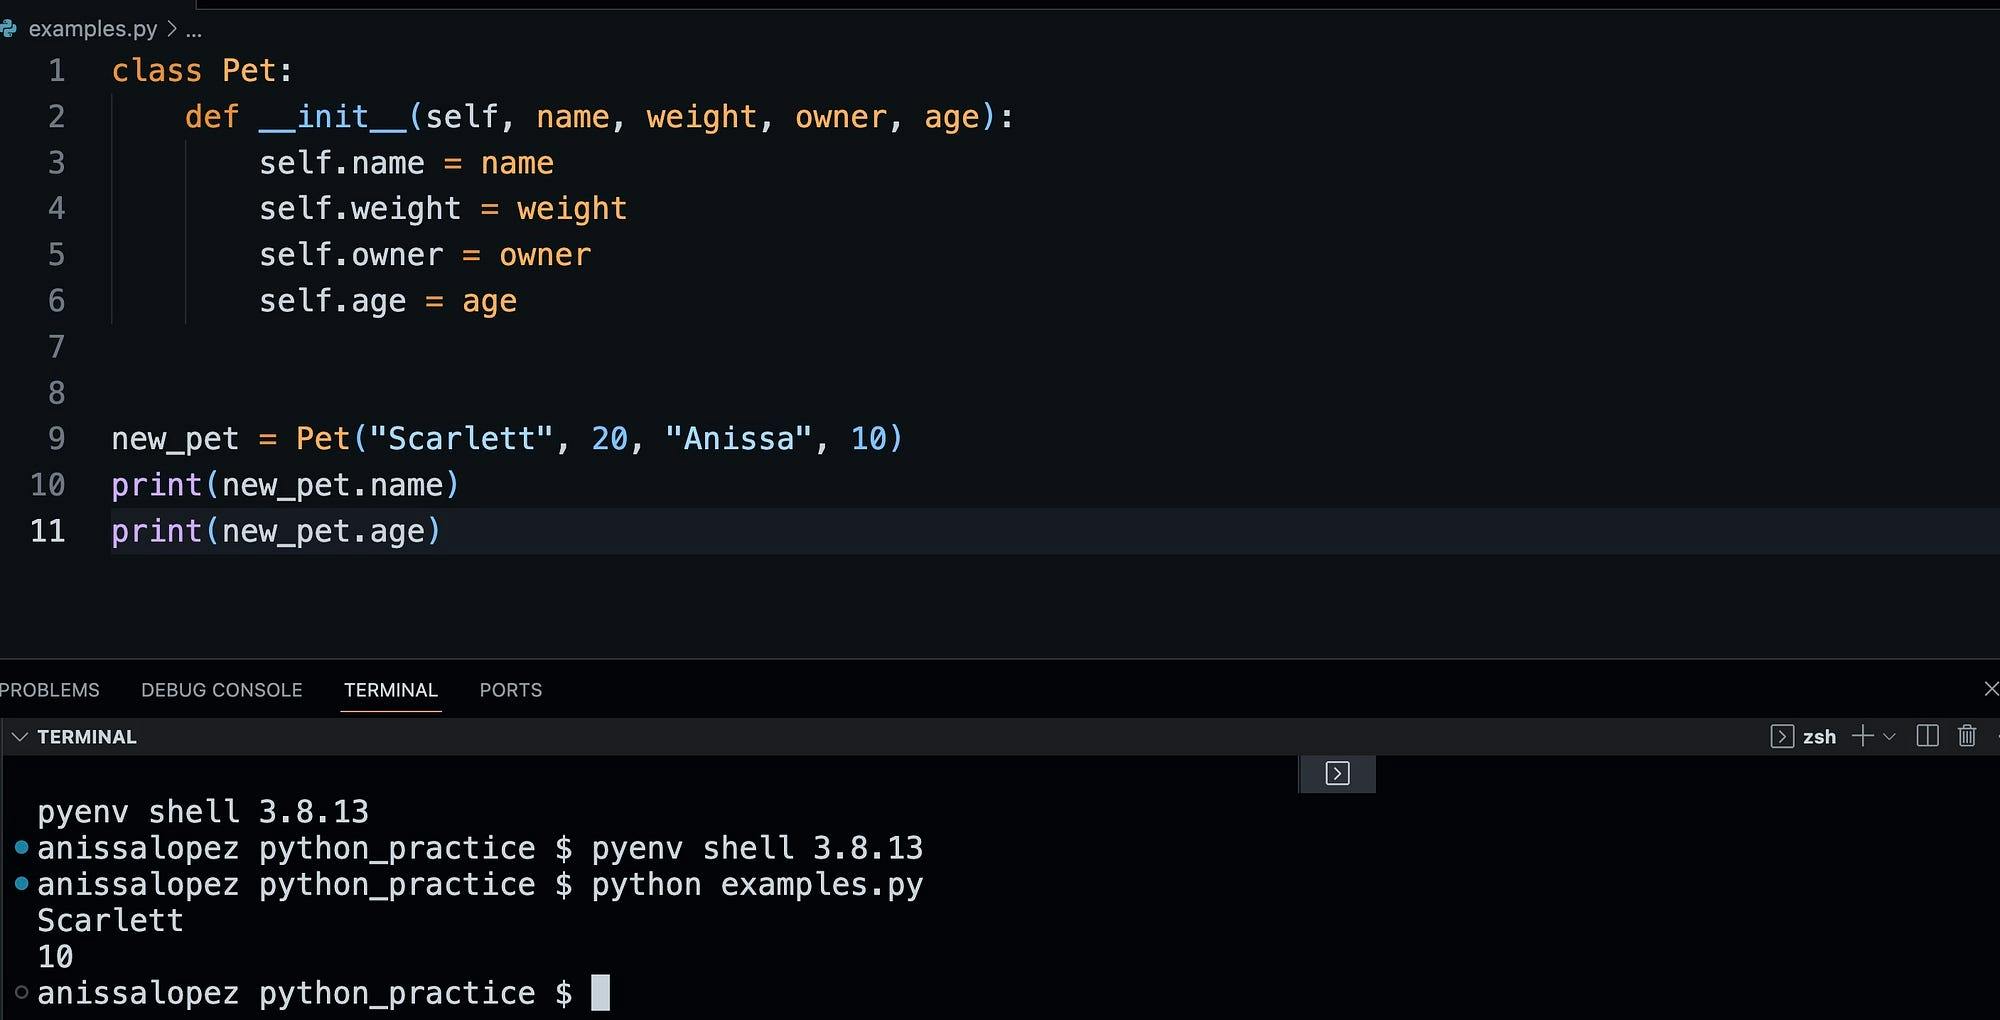This screenshot has height=1020, width=2000.
Task: Click the "Anissa" string argument
Action: tap(739, 439)
